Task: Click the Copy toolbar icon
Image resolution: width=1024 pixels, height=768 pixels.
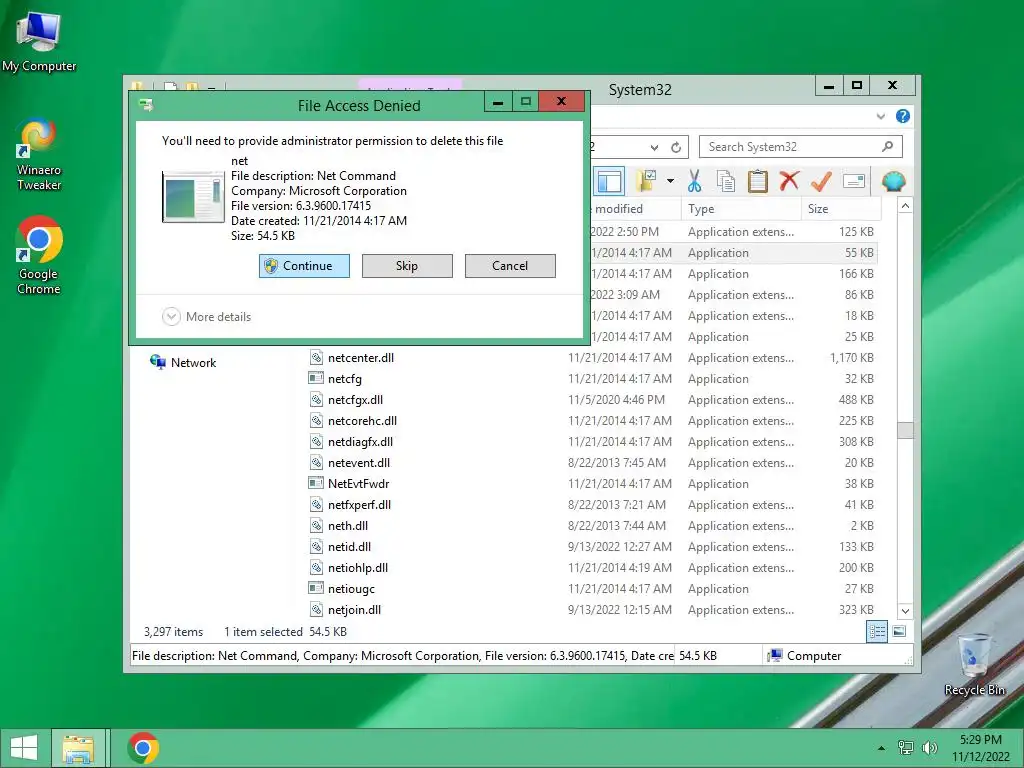Action: click(726, 181)
